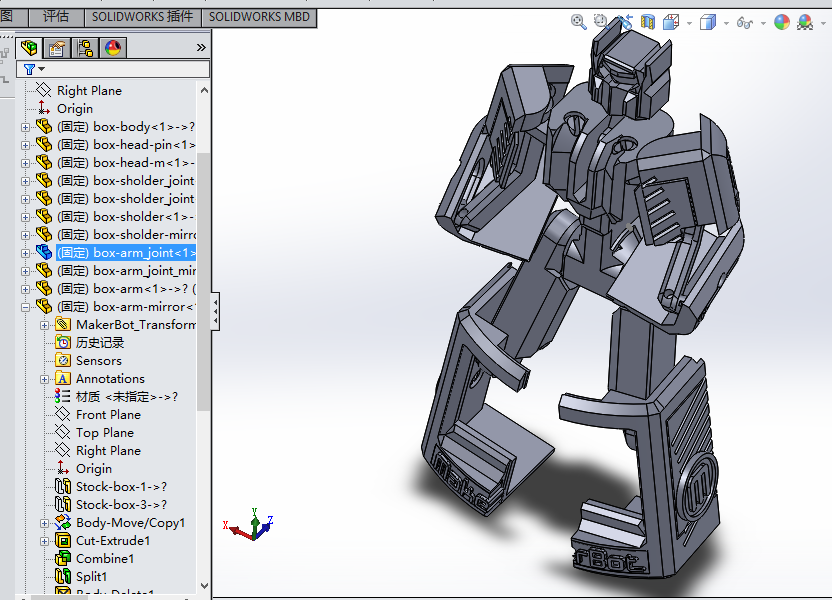
Task: Select the Cut-Extrude1 feature
Action: 112,541
